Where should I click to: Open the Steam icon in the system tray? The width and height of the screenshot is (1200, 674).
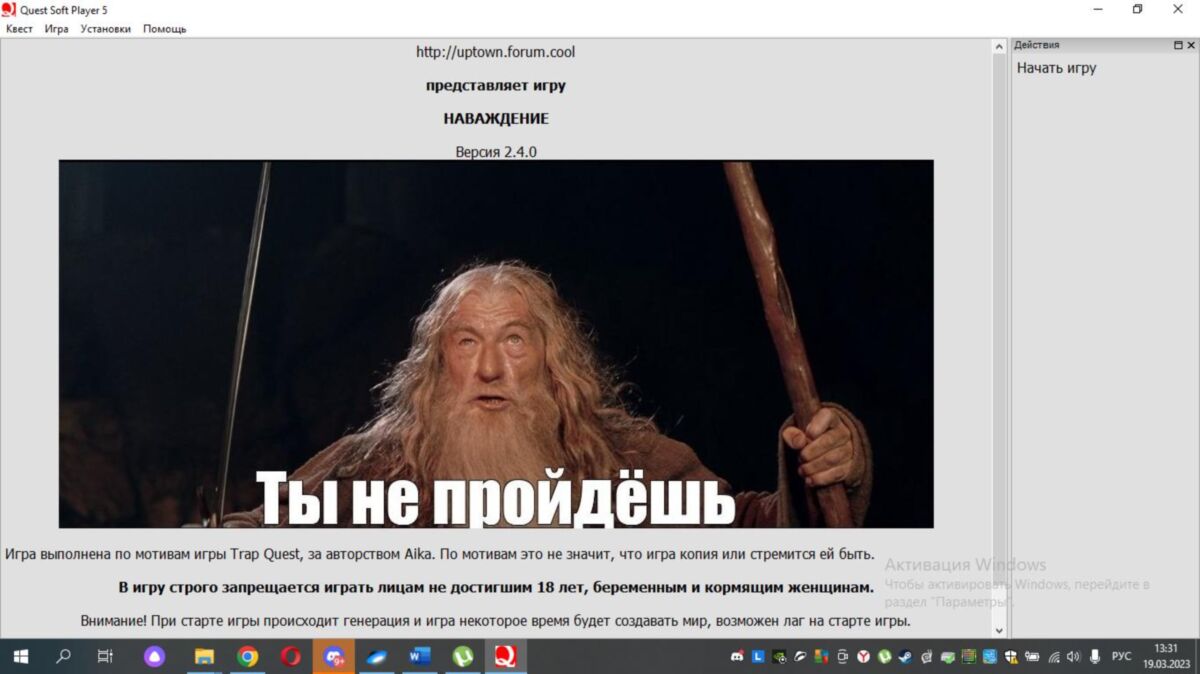tap(904, 657)
